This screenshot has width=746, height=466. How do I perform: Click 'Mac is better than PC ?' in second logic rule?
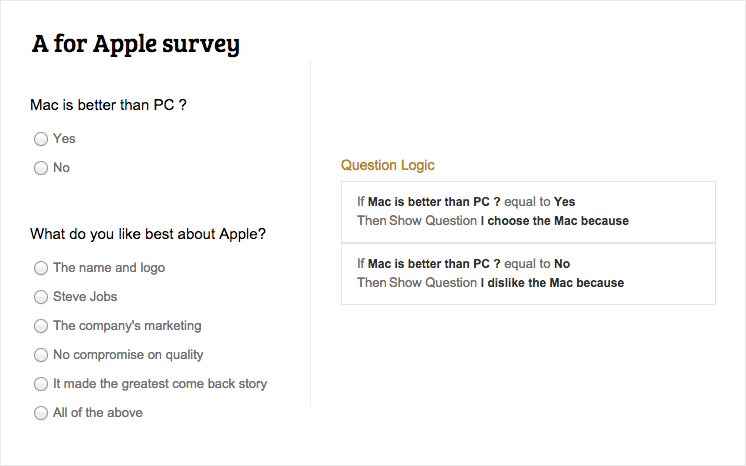pos(434,264)
